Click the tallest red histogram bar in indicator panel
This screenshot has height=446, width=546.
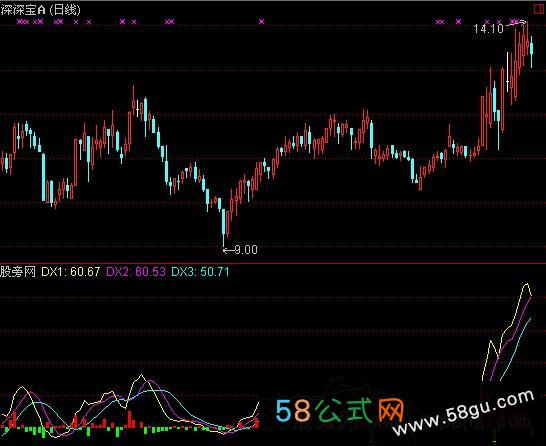pyautogui.click(x=130, y=419)
